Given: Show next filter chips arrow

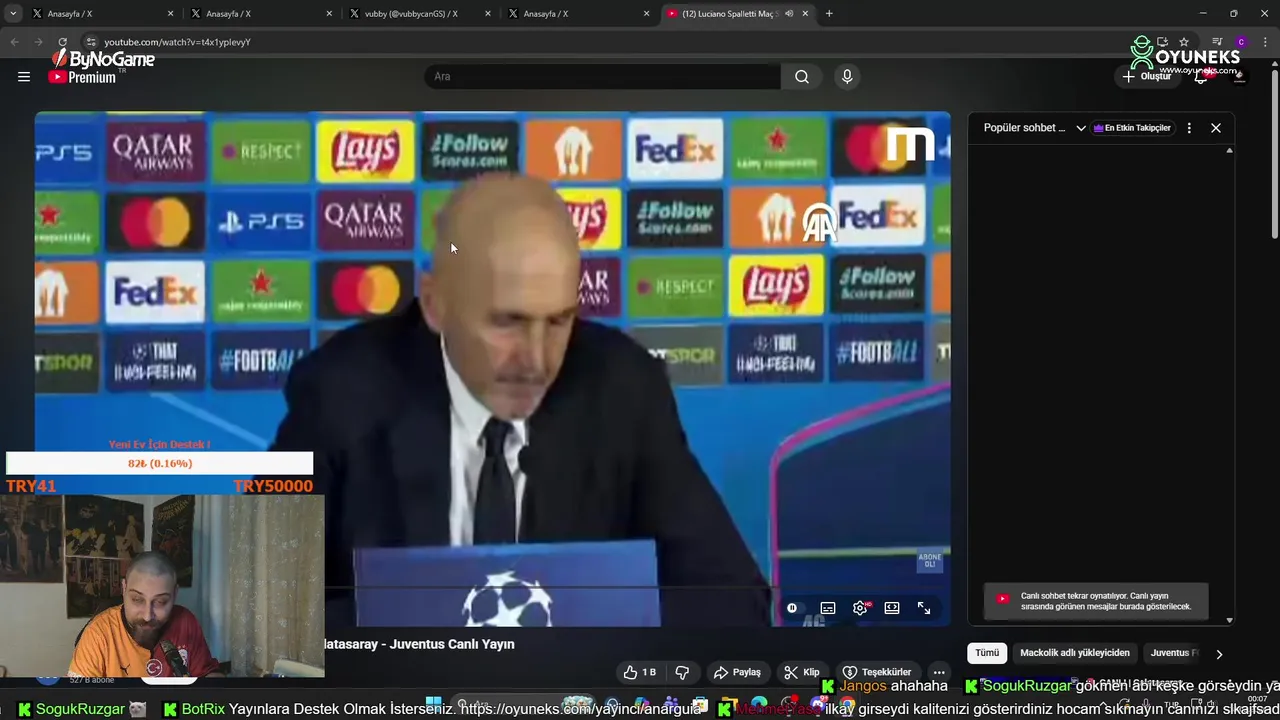Looking at the screenshot, I should [1219, 654].
